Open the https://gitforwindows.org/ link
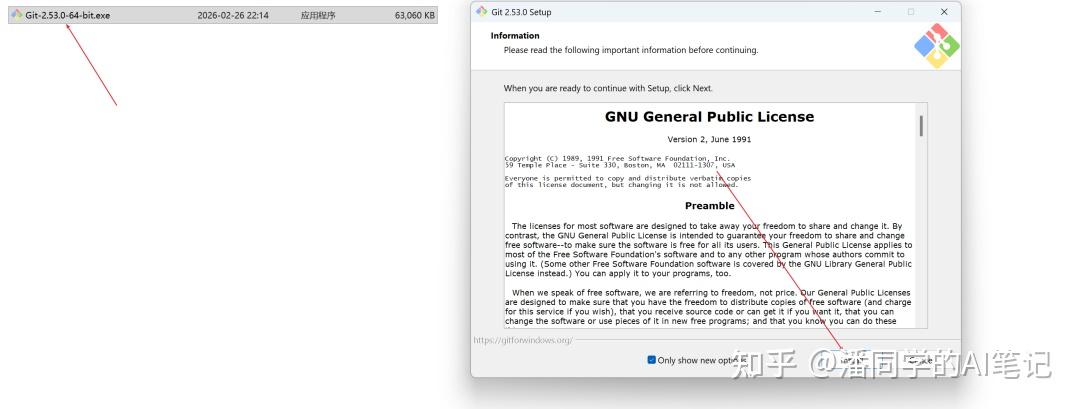 (523, 340)
